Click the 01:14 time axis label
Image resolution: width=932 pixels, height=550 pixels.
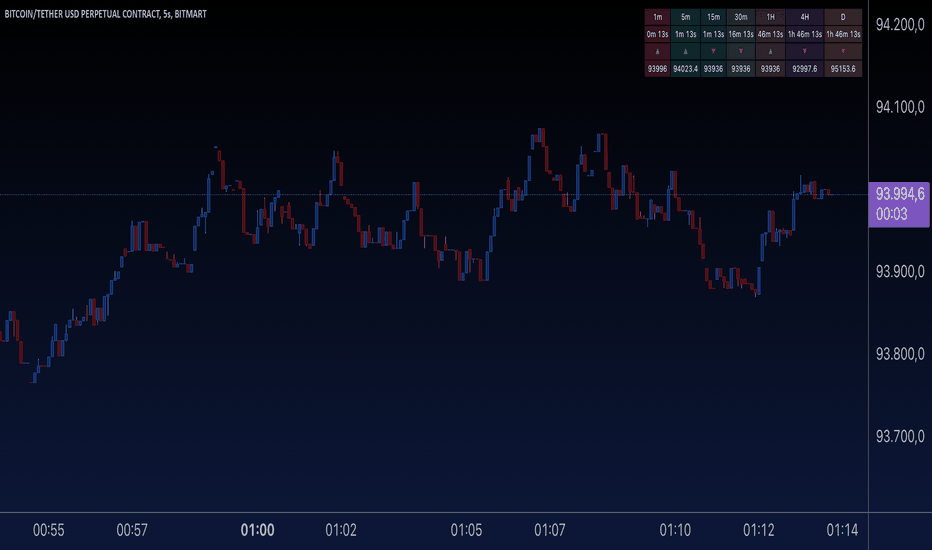point(842,530)
